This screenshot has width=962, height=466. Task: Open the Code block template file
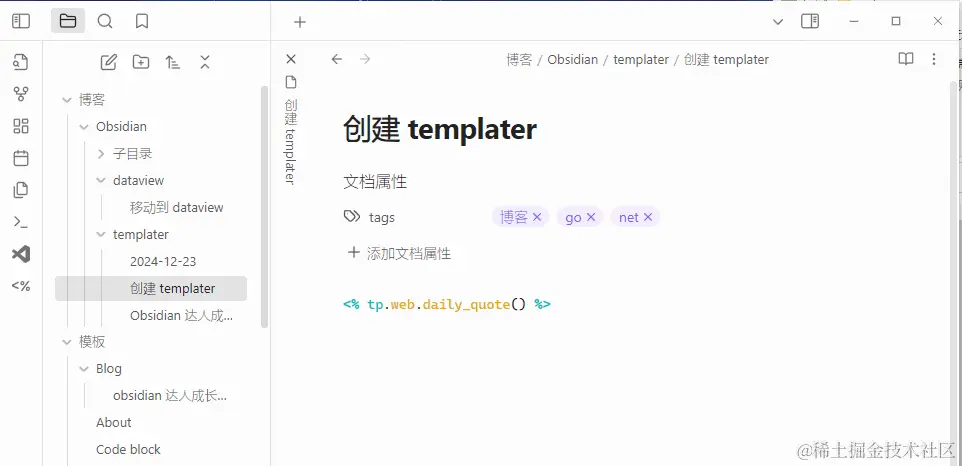[x=128, y=449]
